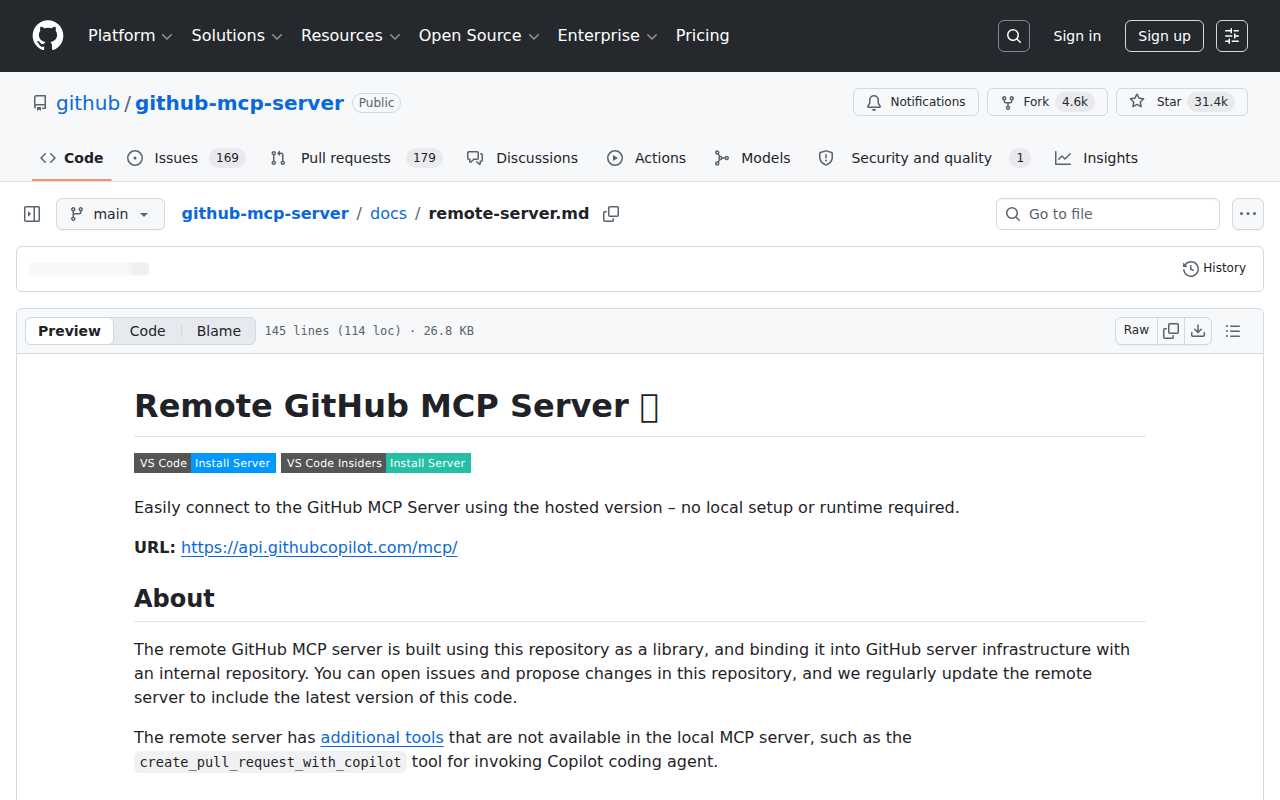Go to the GitHub homepage logo
This screenshot has height=800, width=1280.
(48, 36)
